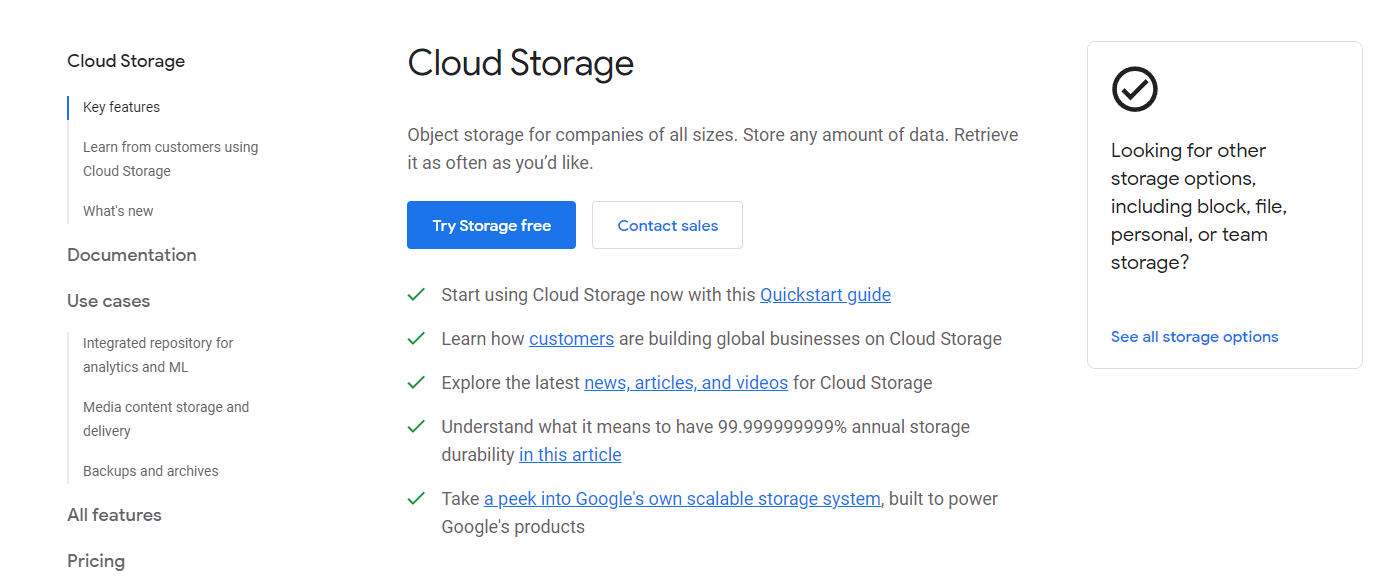
Task: Follow the customers hyperlink
Action: click(571, 338)
